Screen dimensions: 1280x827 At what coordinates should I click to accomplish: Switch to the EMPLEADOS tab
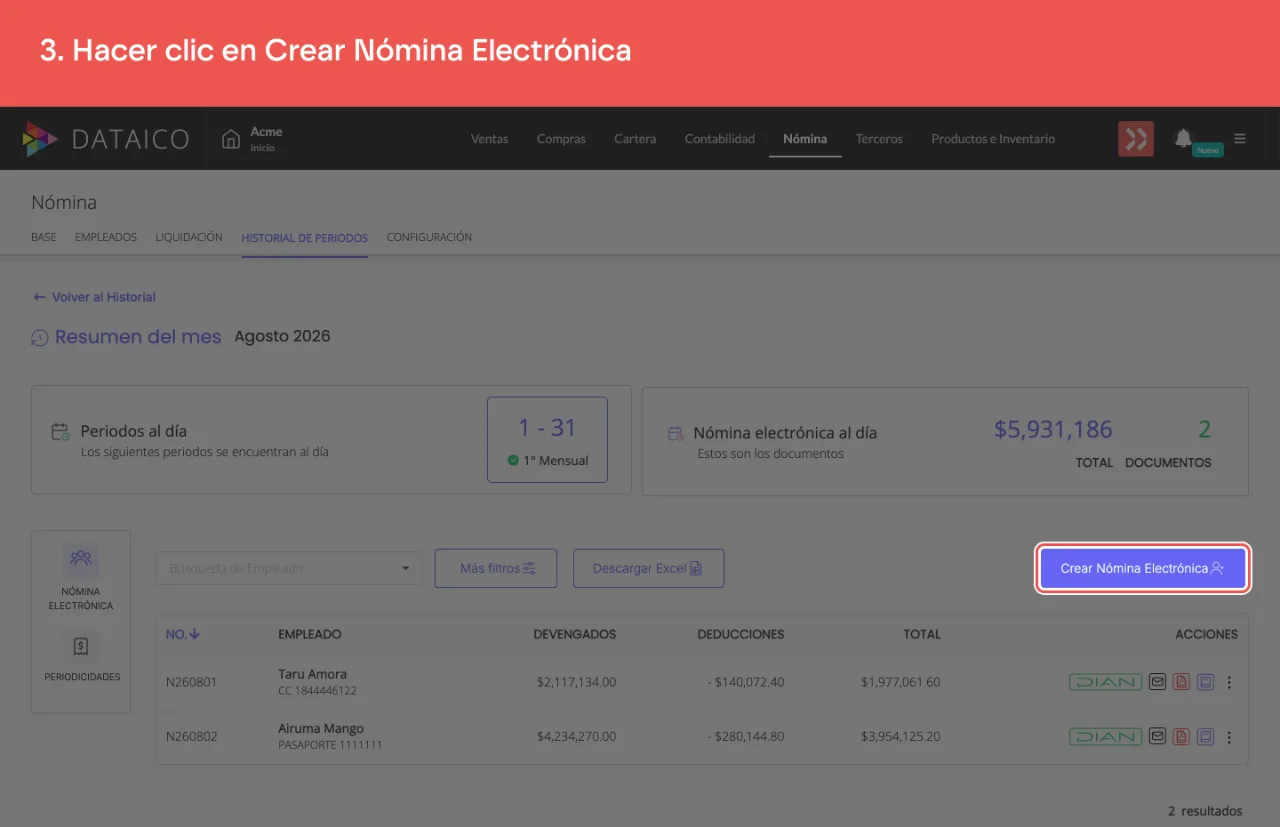click(x=106, y=238)
